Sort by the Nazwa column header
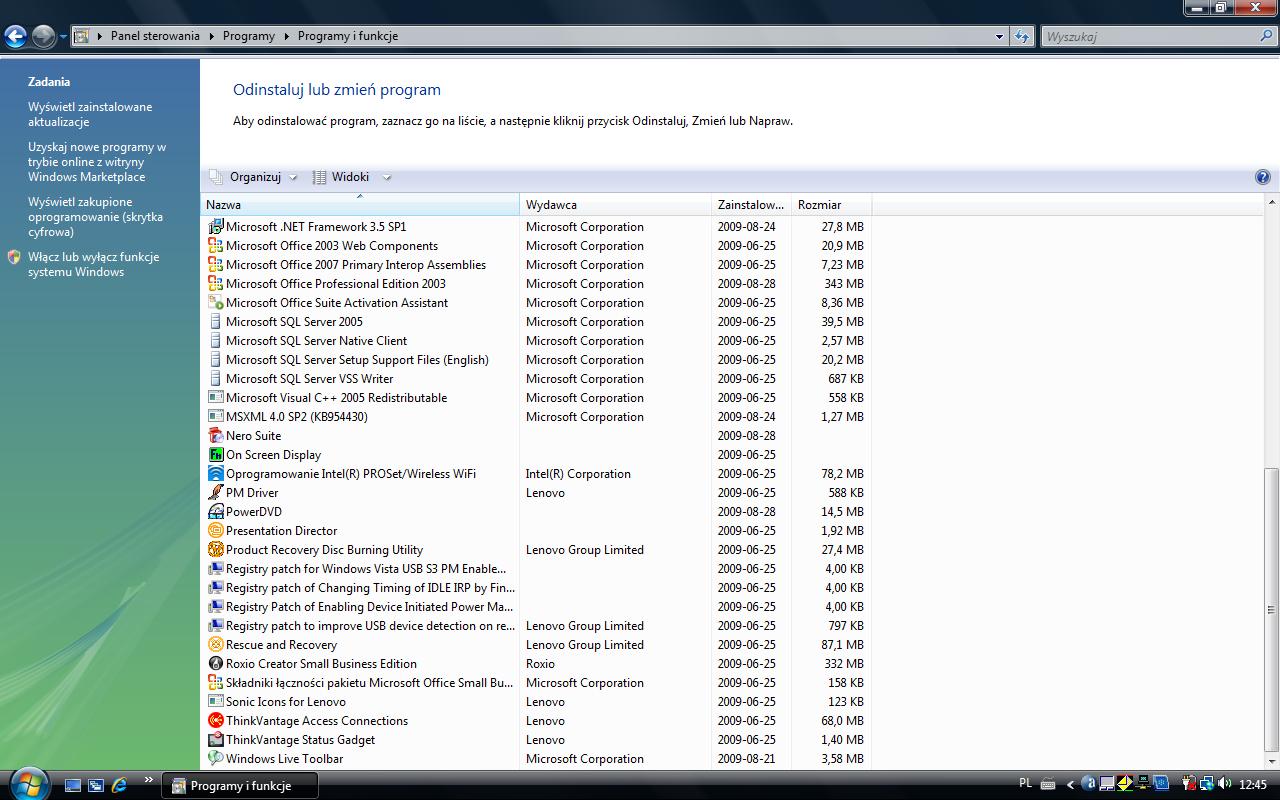Viewport: 1280px width, 800px height. tap(360, 204)
